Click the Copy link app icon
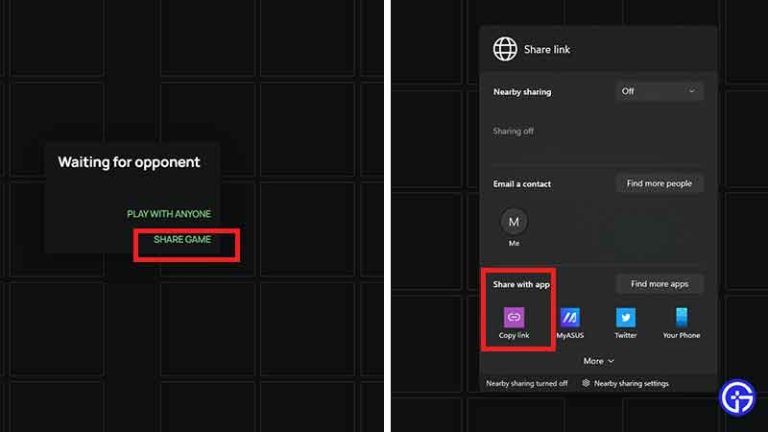This screenshot has width=768, height=432. (x=513, y=317)
